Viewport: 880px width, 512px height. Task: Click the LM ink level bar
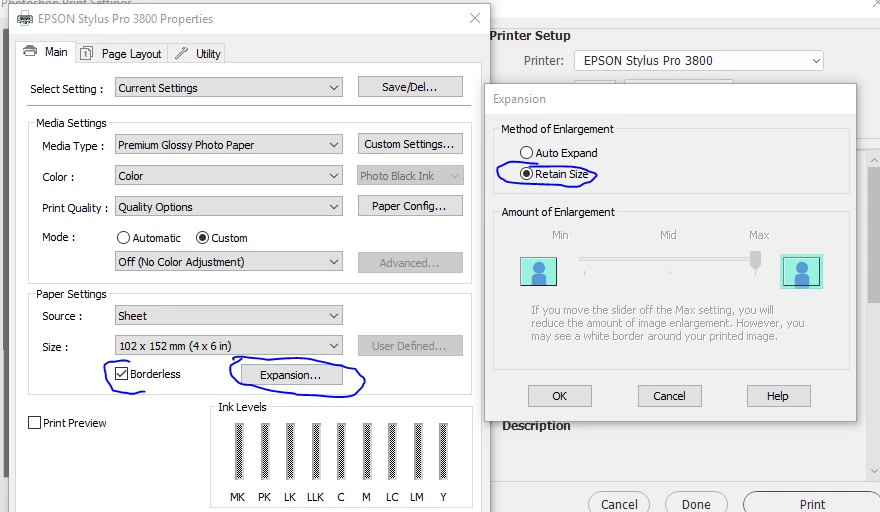(418, 451)
